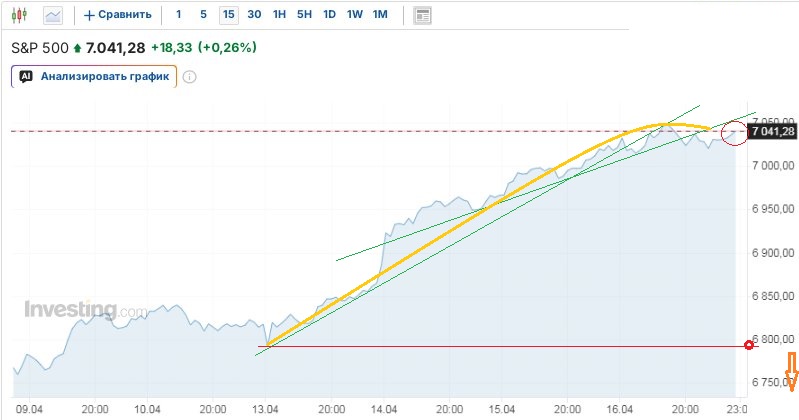799x420 pixels.
Task: Click the red circle marker at 6 800 level
Action: (x=750, y=346)
